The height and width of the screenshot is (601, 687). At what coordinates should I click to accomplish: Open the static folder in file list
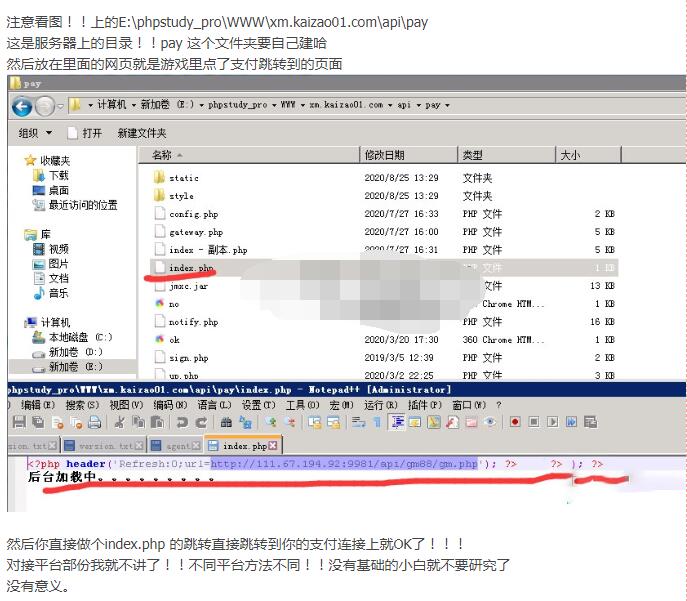[183, 178]
